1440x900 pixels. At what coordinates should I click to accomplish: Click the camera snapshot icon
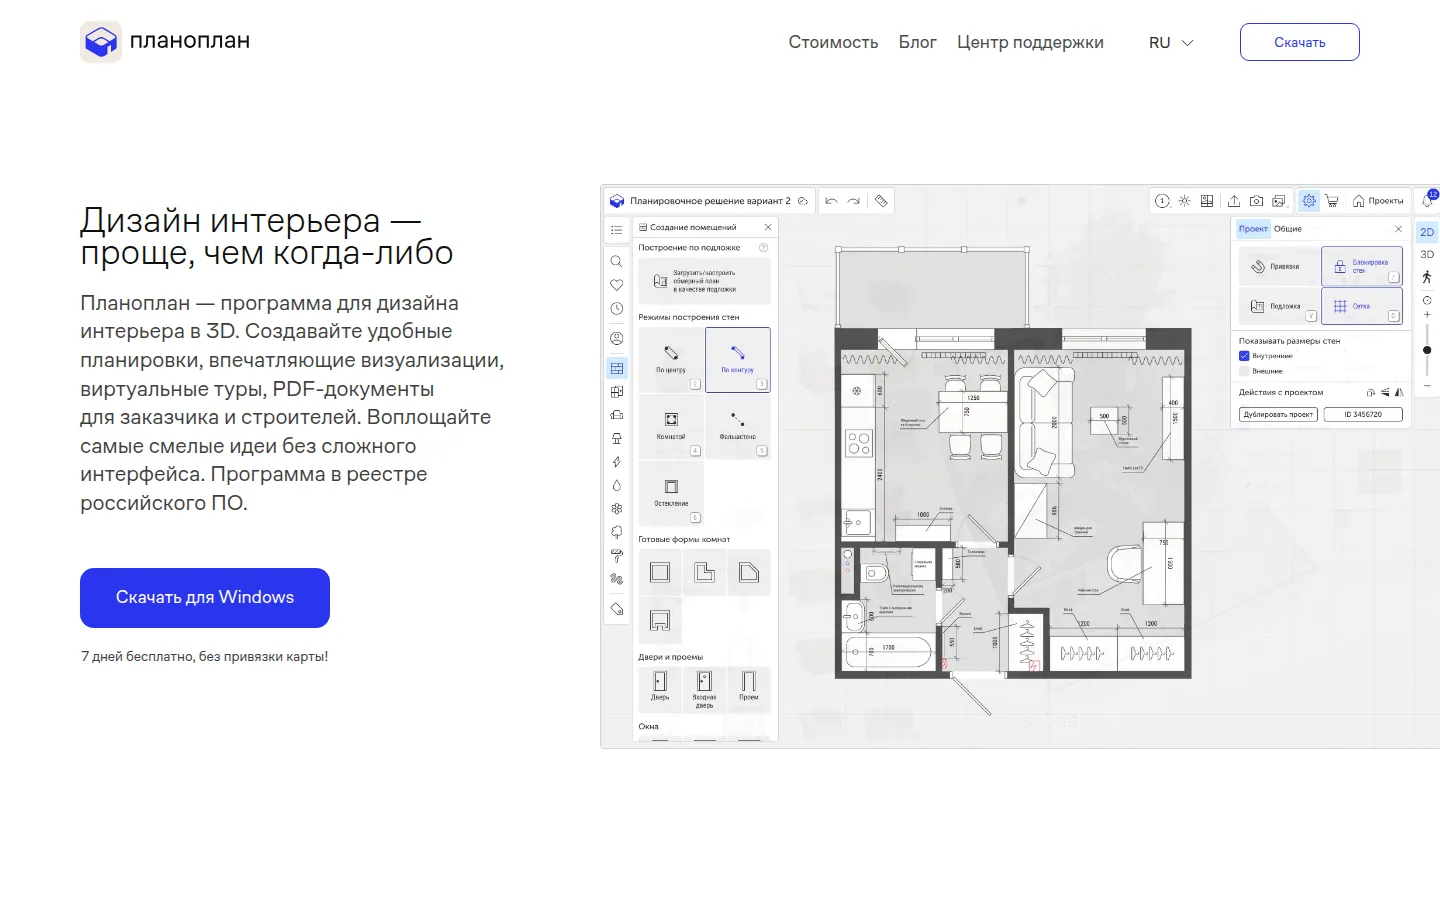1257,201
